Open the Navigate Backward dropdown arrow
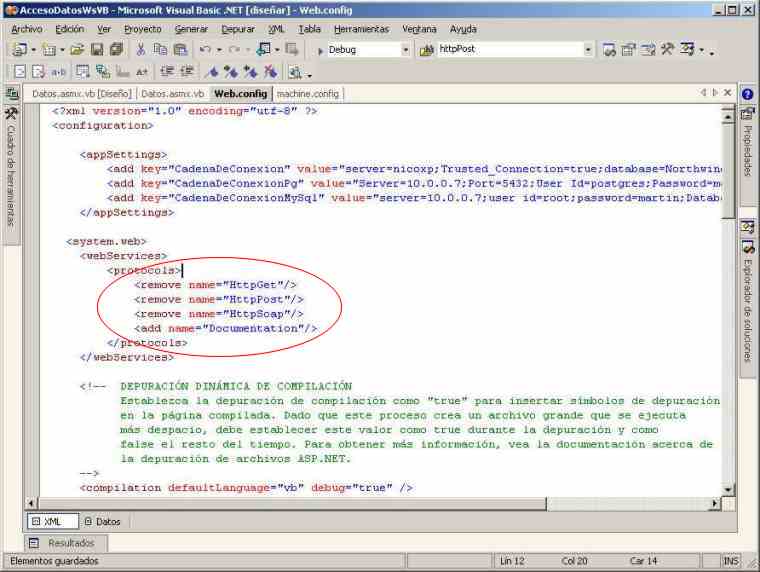Viewport: 760px width, 572px height. (x=277, y=50)
